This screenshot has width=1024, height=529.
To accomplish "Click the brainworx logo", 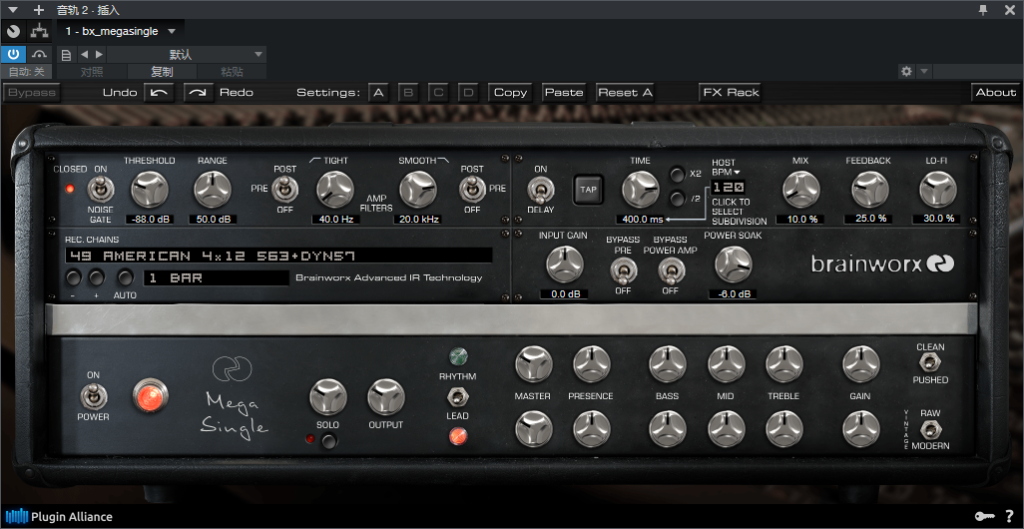I will point(882,264).
